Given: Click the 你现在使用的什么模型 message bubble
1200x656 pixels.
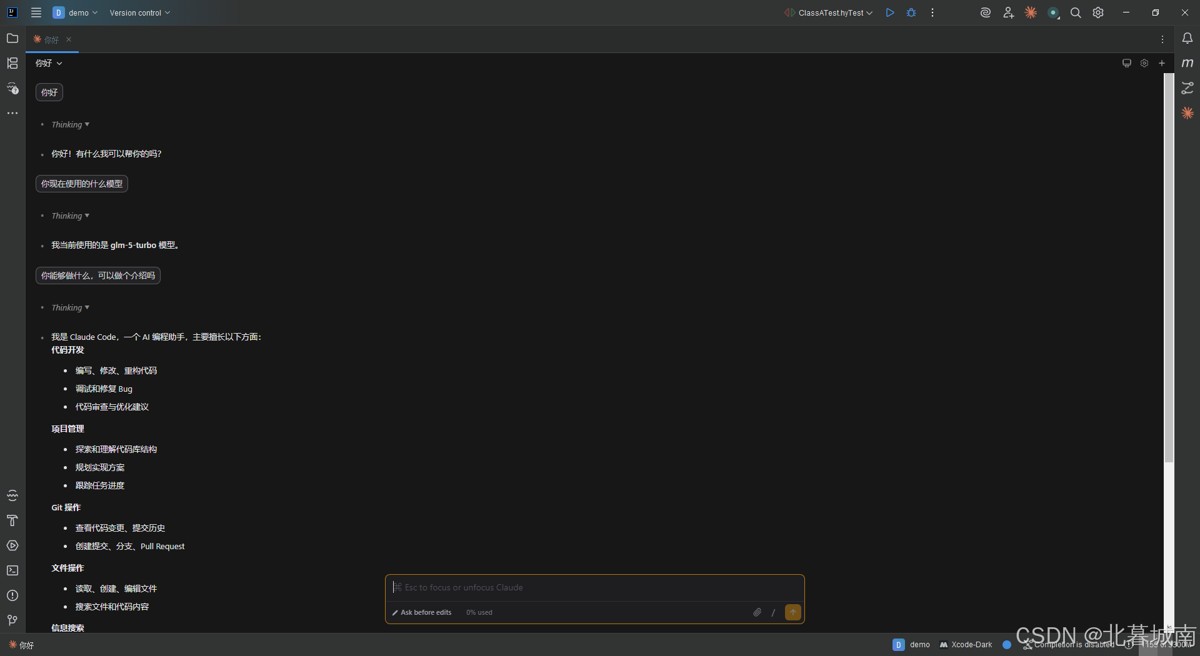Looking at the screenshot, I should pos(82,184).
